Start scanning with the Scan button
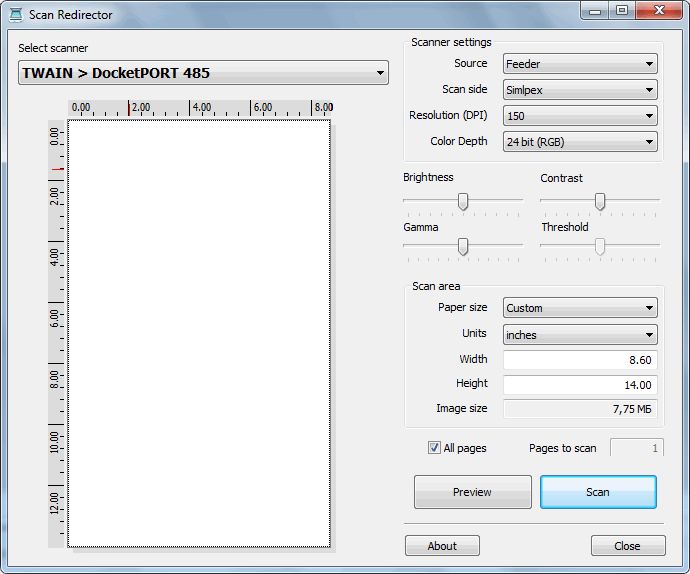This screenshot has height=574, width=690. [598, 492]
